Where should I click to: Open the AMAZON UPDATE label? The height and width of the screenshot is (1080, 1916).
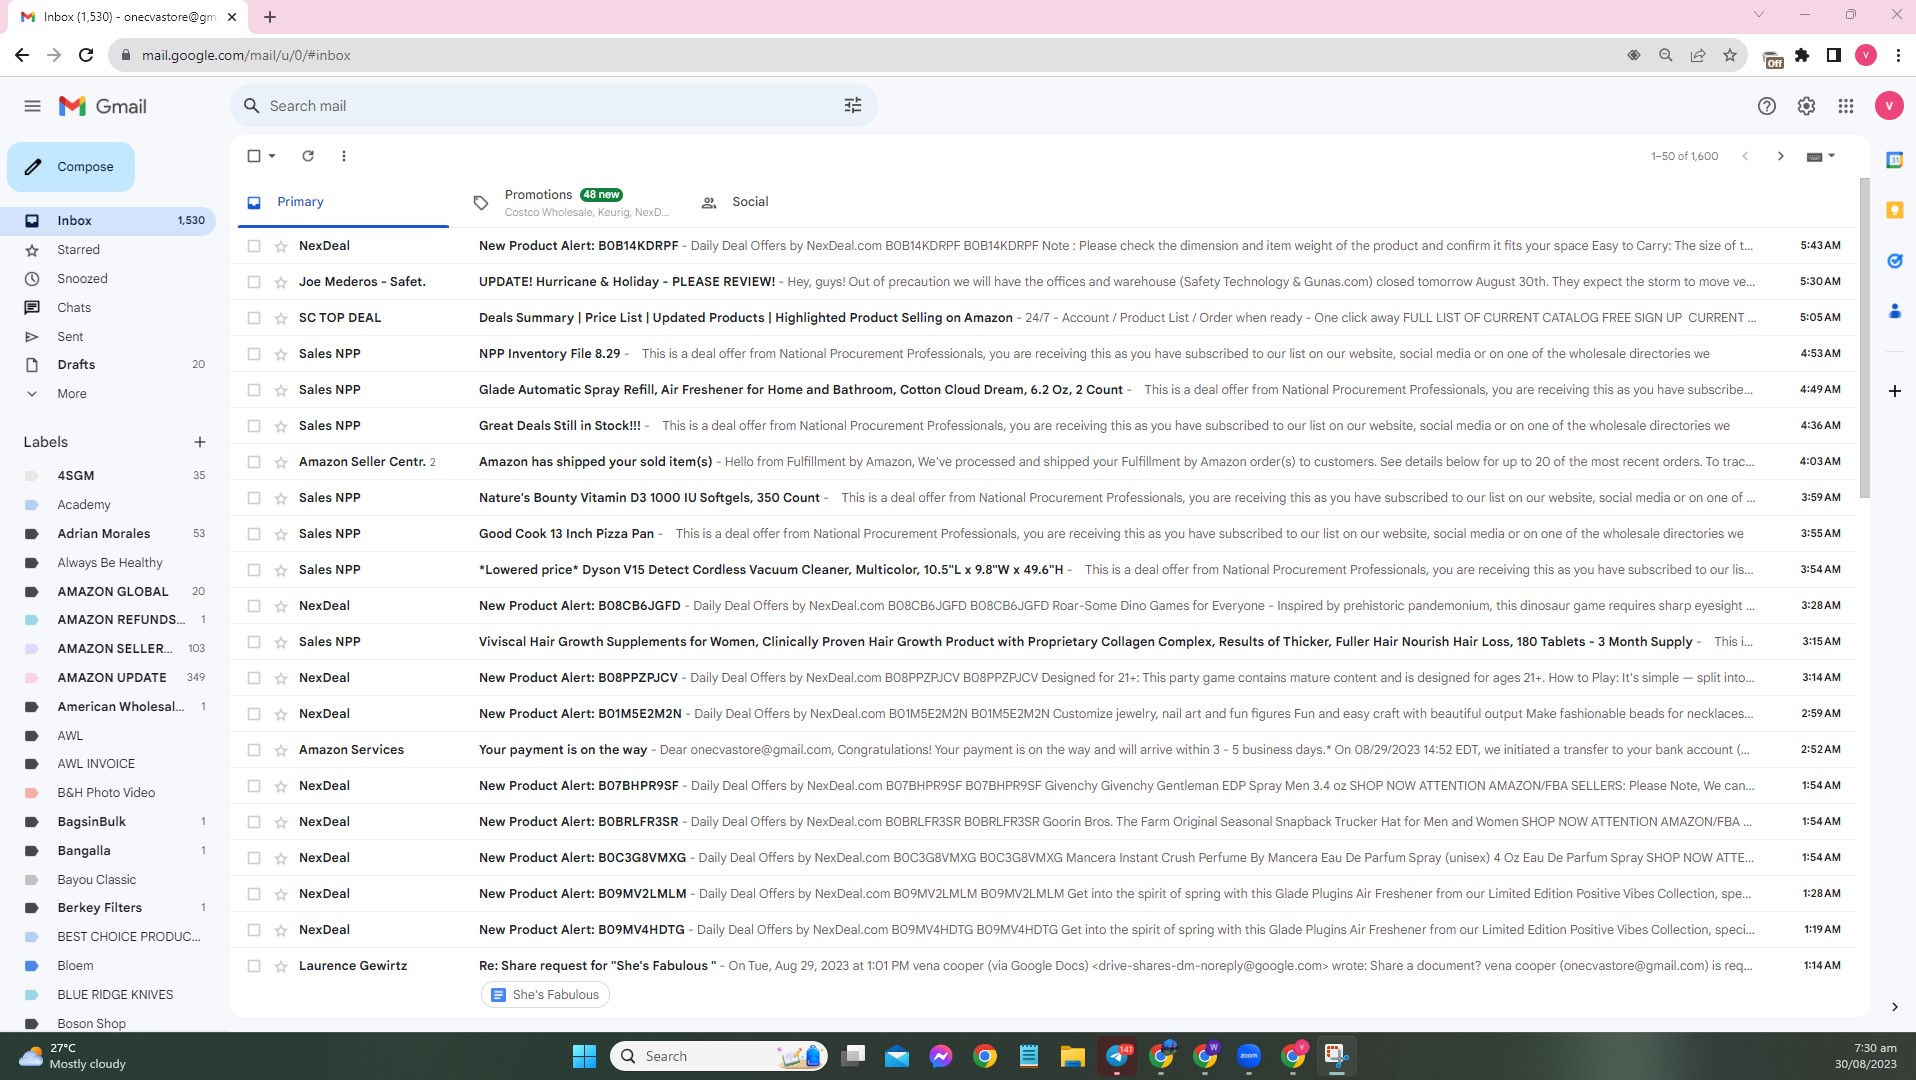[112, 678]
